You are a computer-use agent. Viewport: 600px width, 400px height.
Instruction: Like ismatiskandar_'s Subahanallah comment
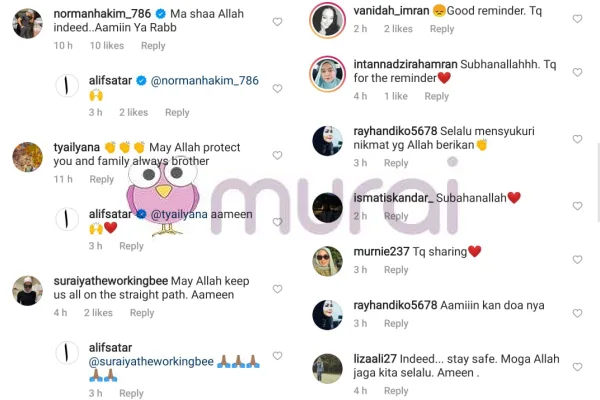tap(577, 206)
